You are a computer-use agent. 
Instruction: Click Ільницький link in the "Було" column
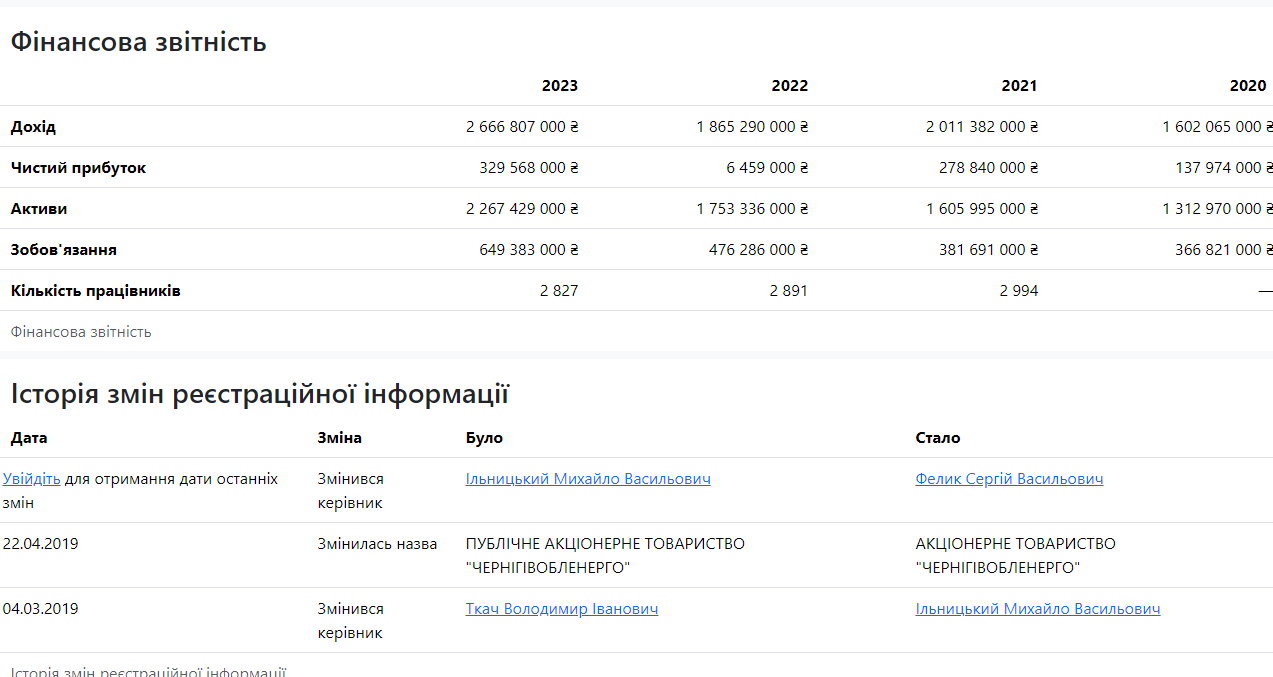click(x=588, y=479)
